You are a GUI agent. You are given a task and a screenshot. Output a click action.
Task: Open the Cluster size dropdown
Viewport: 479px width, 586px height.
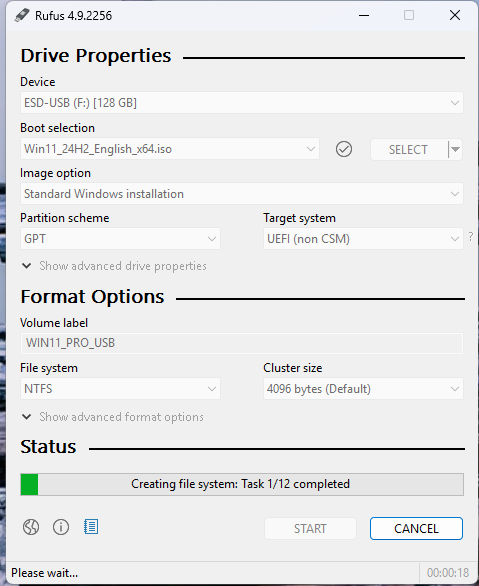pos(363,389)
